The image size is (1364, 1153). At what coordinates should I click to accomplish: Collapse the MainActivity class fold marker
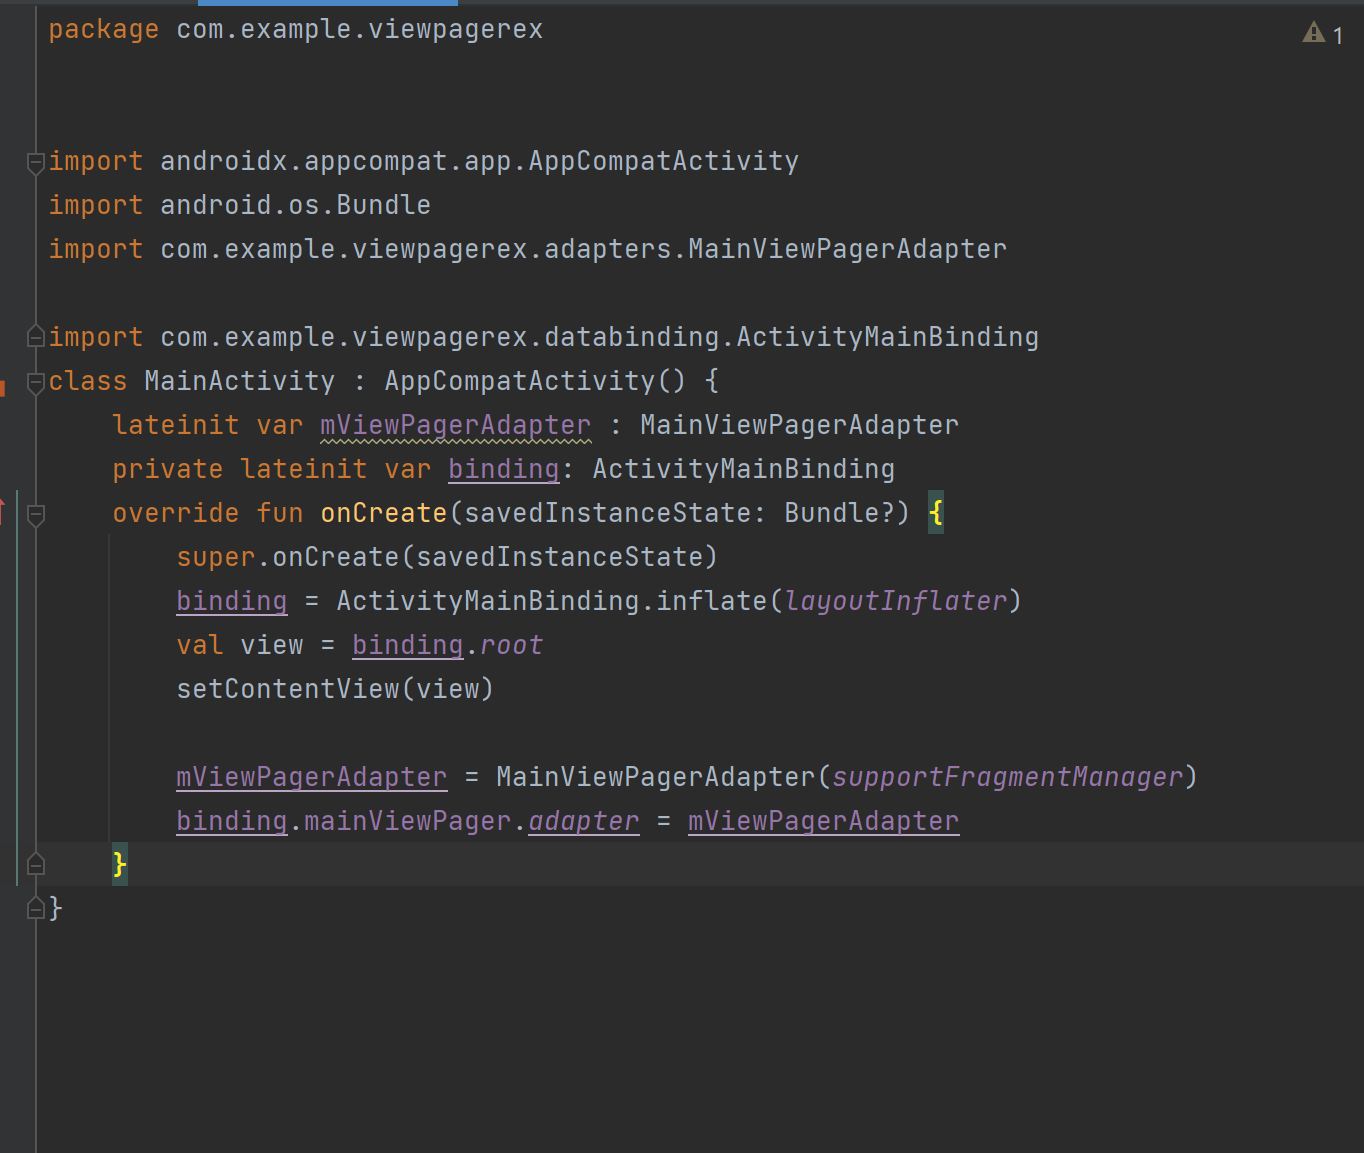point(36,382)
